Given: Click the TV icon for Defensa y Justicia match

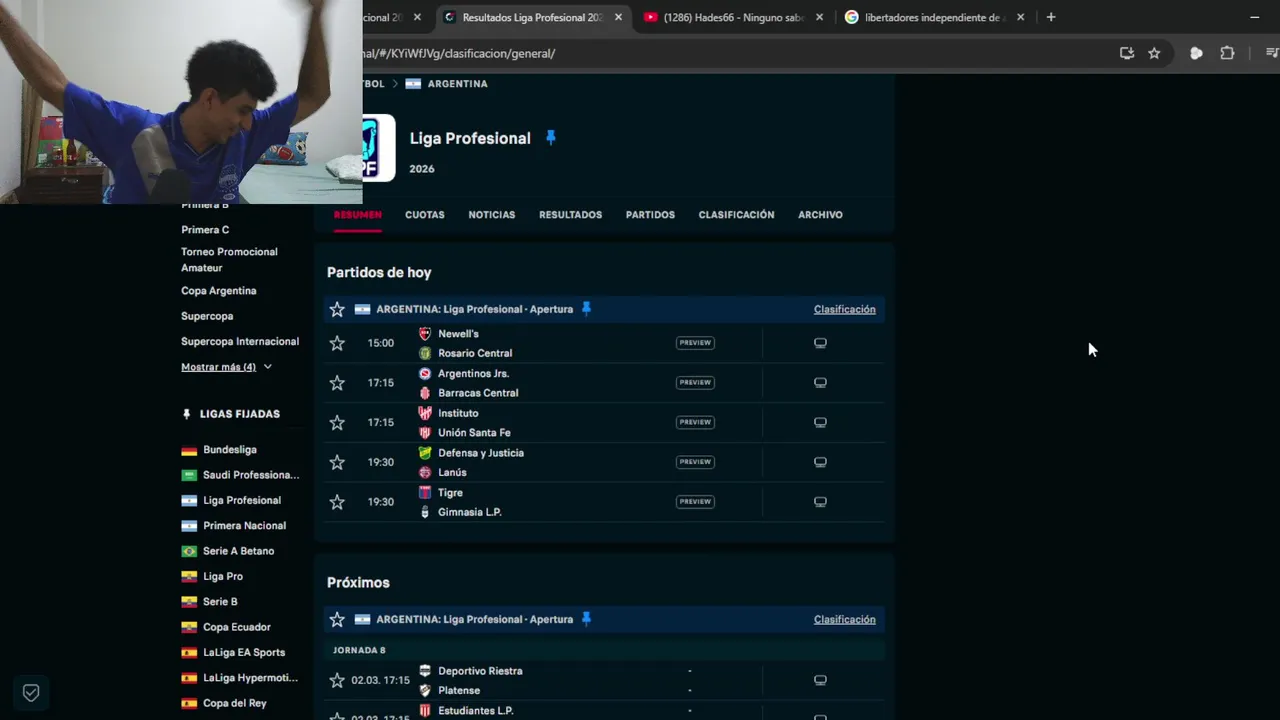Looking at the screenshot, I should [x=820, y=462].
